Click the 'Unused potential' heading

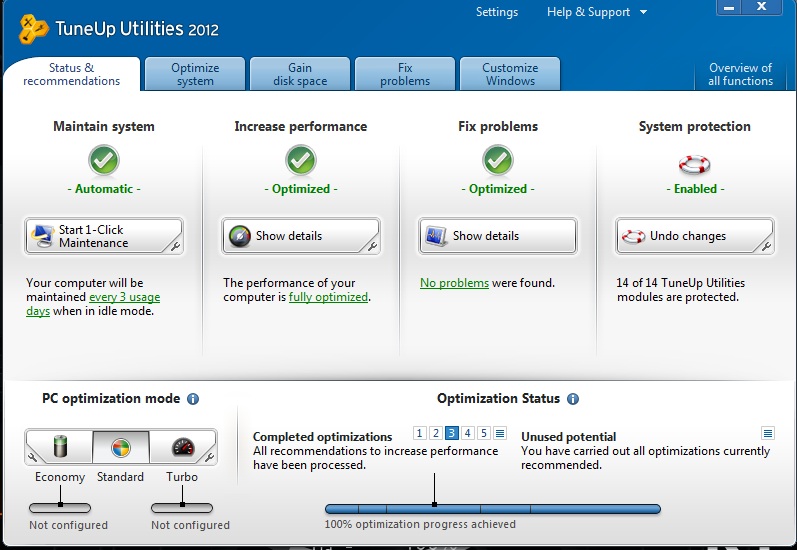tap(569, 437)
